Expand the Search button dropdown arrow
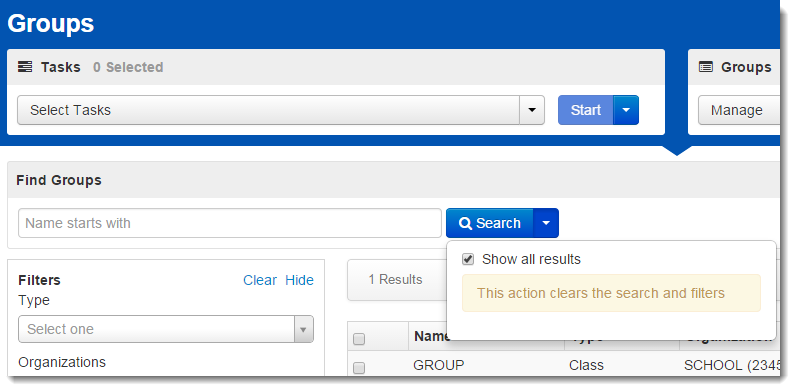The image size is (795, 391). point(546,223)
